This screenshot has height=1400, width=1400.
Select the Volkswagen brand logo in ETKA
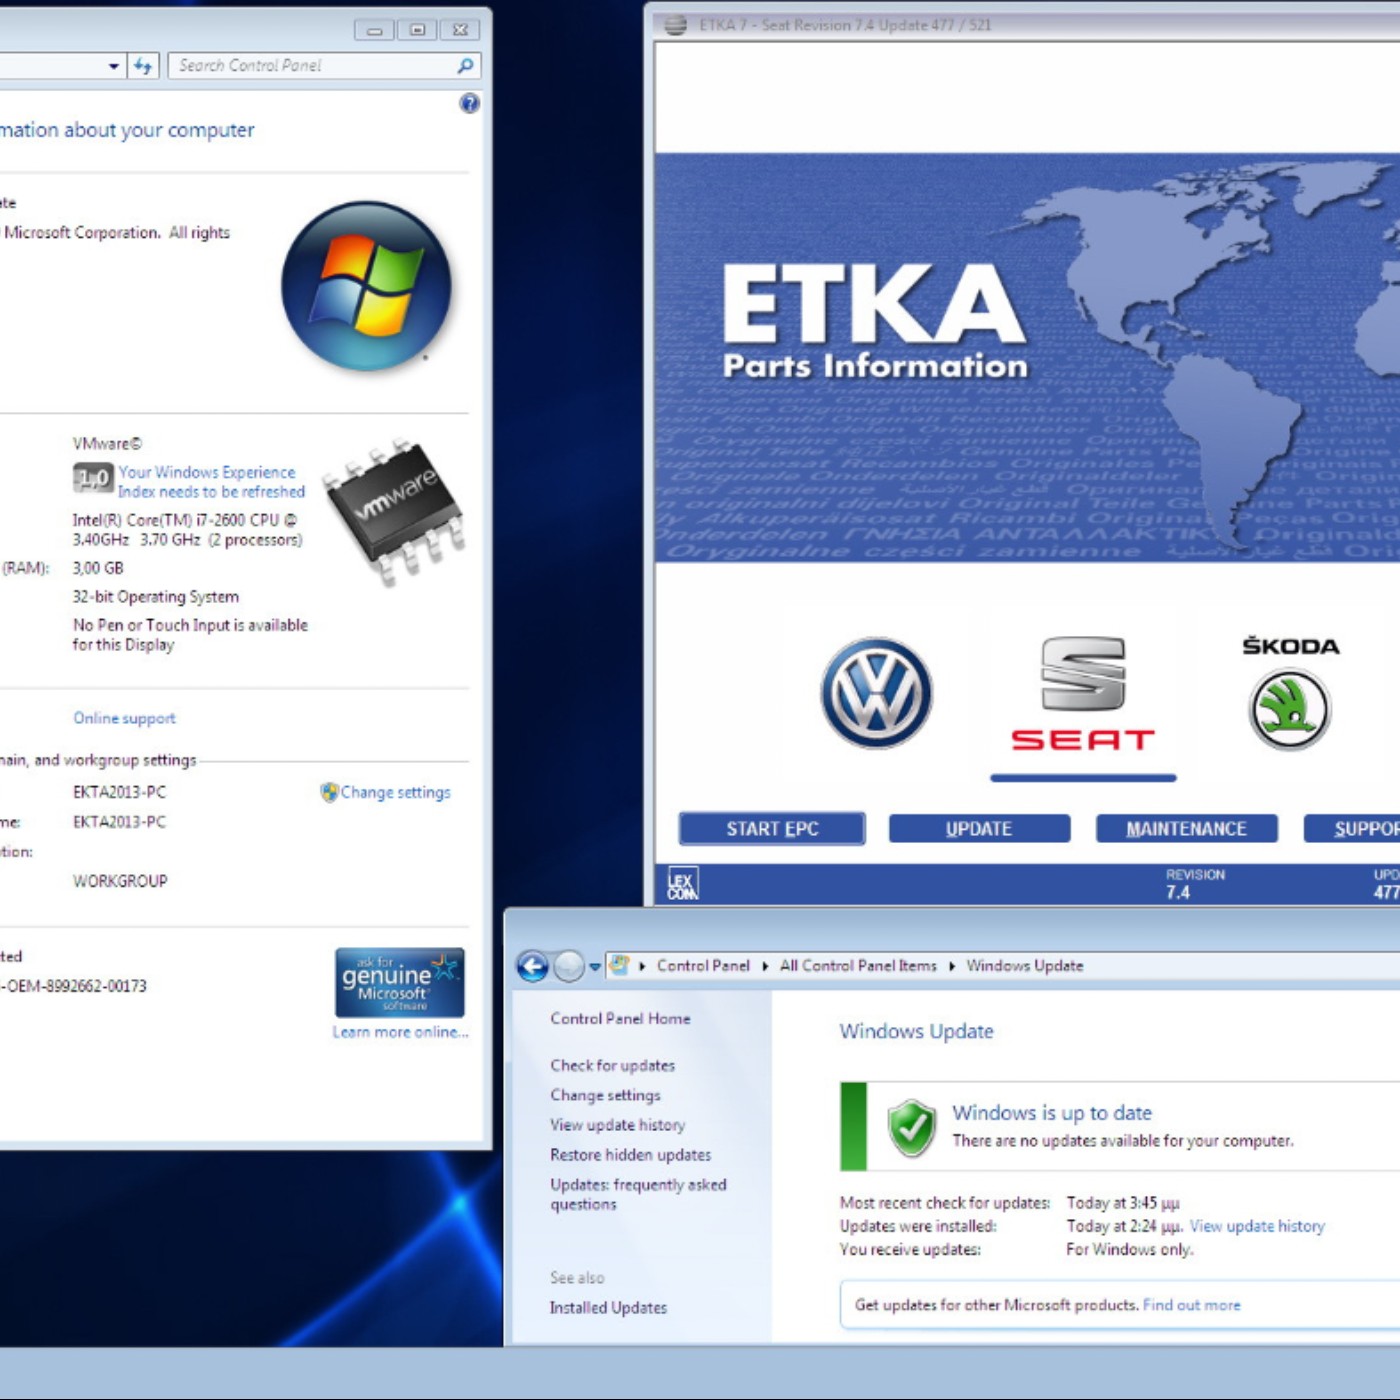click(x=876, y=693)
